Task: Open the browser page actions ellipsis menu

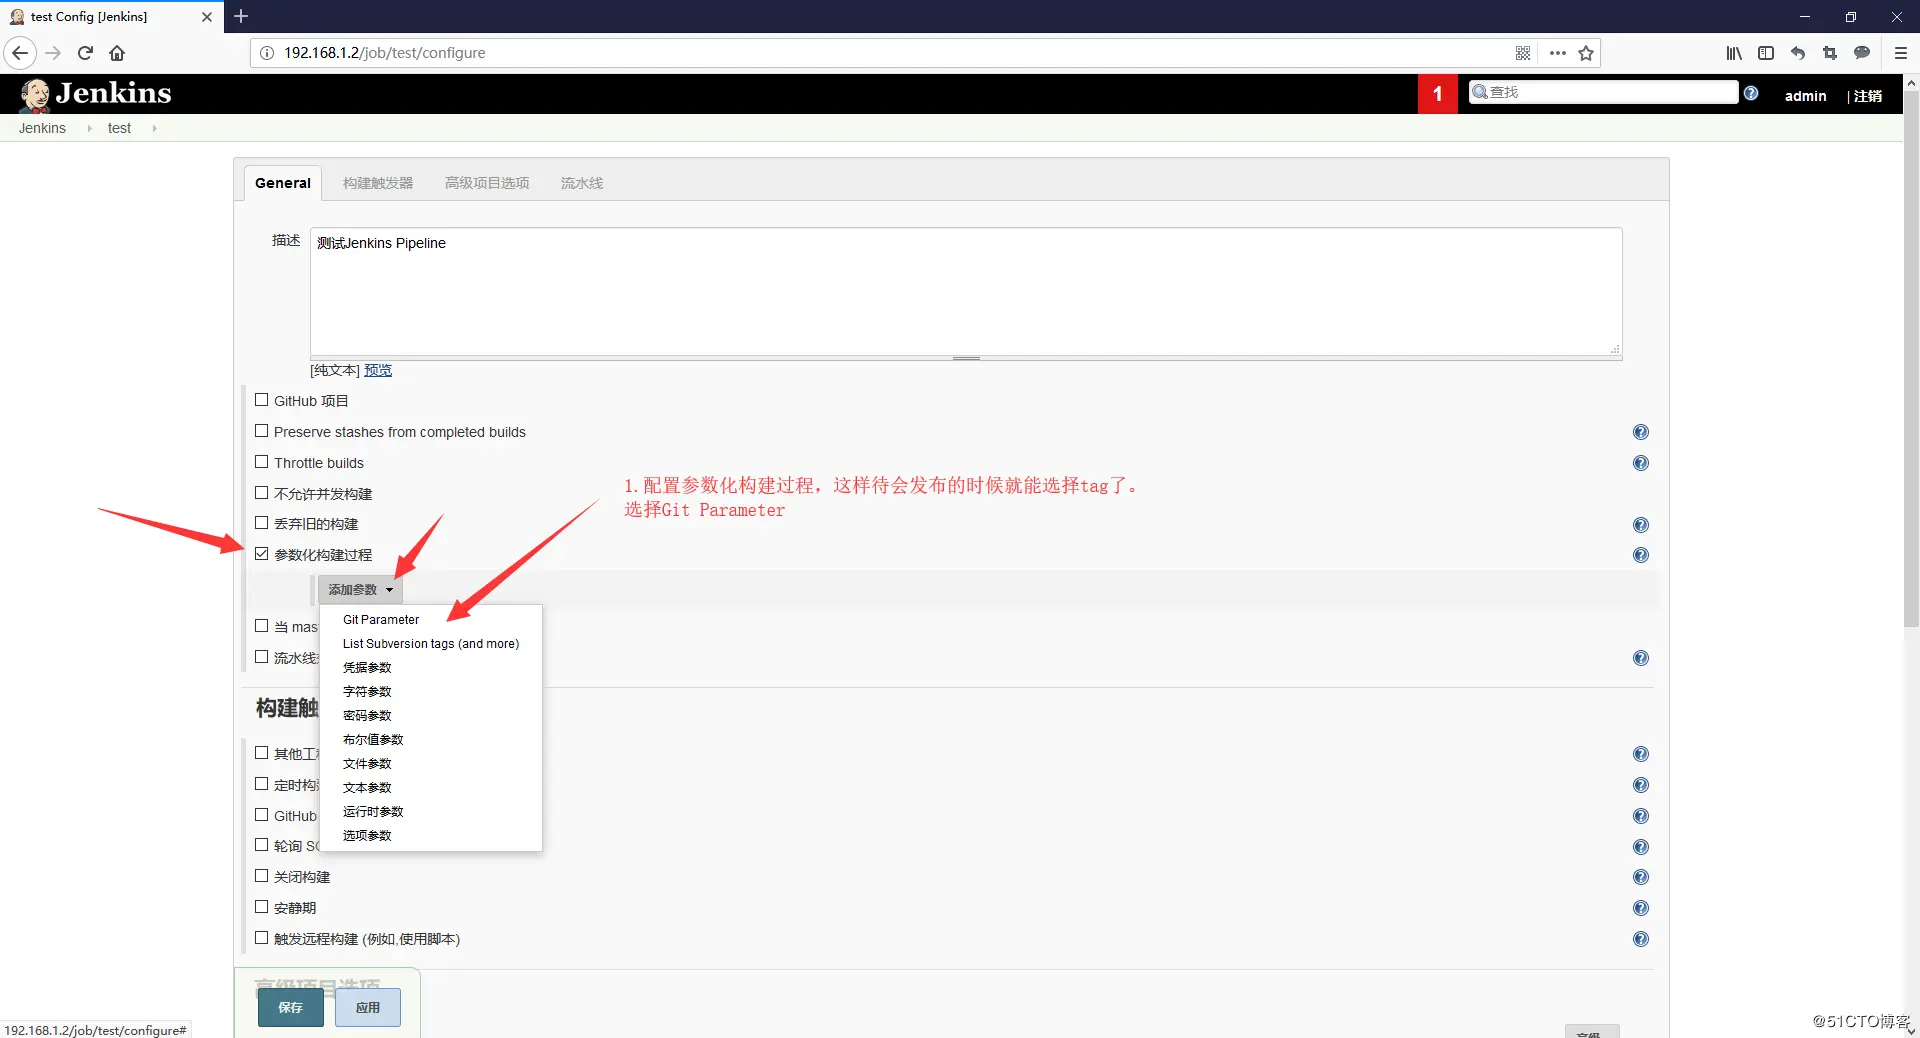Action: click(x=1557, y=53)
